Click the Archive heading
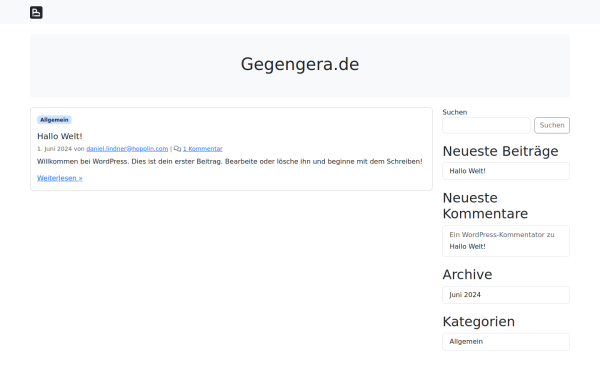Screen dimensions: 600x375 (x=467, y=274)
